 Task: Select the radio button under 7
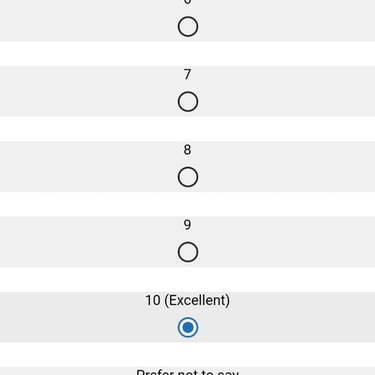188,102
